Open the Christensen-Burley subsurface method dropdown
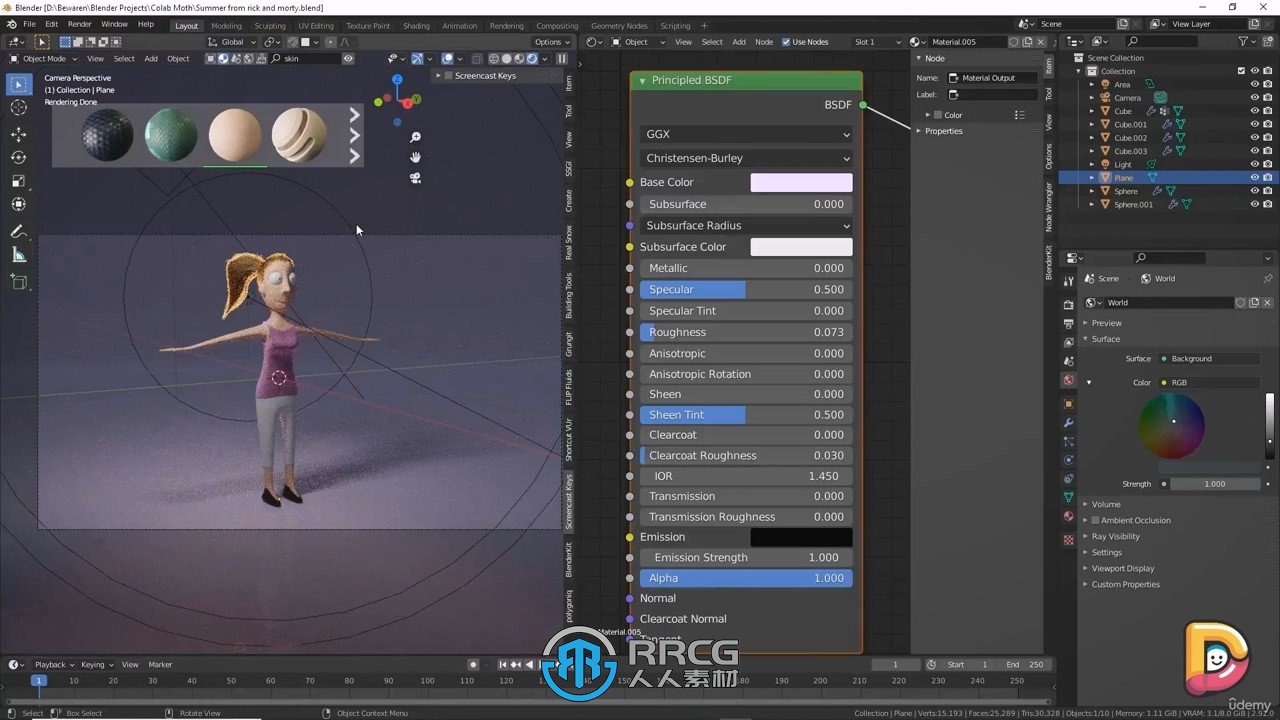The height and width of the screenshot is (720, 1280). coord(746,158)
